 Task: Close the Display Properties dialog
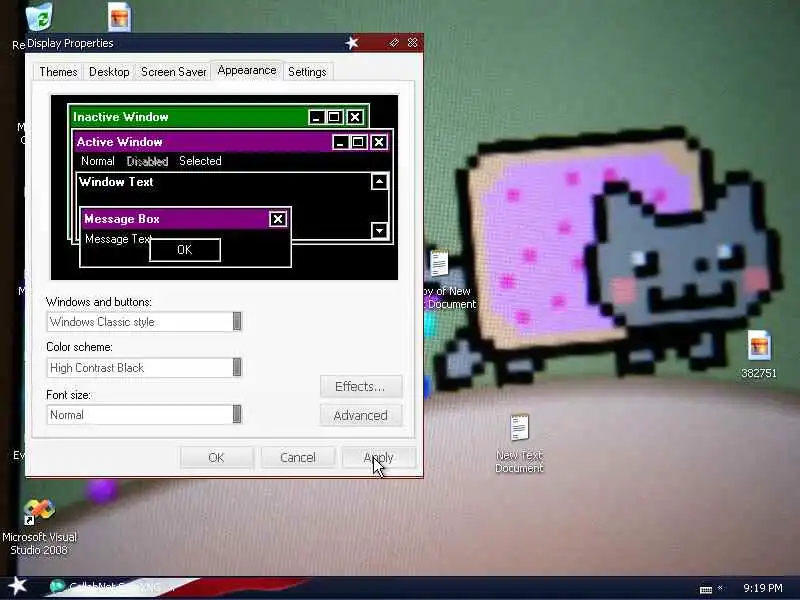point(413,42)
